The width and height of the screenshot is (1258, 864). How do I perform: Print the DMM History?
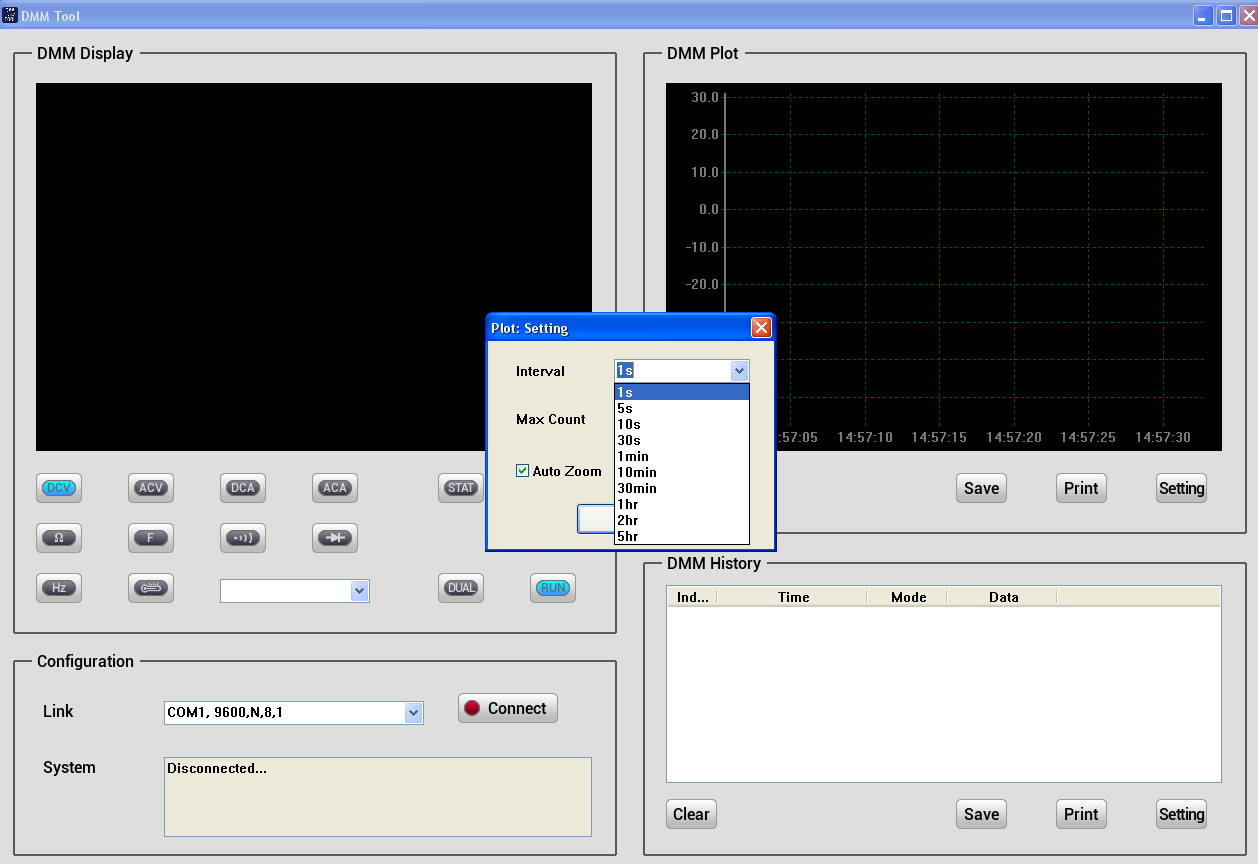pos(1081,814)
